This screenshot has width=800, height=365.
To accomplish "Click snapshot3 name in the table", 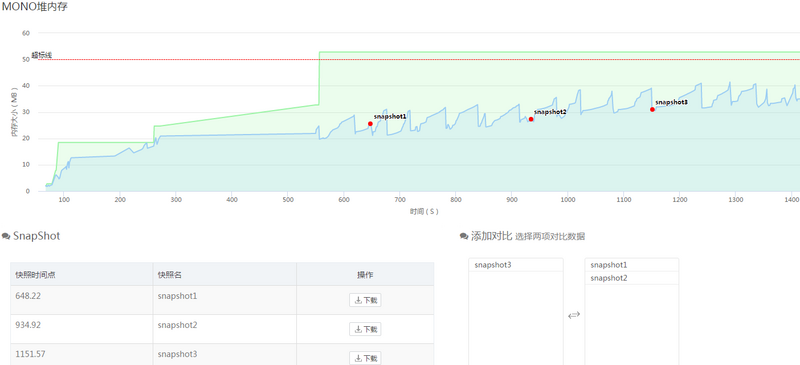I will coord(177,354).
